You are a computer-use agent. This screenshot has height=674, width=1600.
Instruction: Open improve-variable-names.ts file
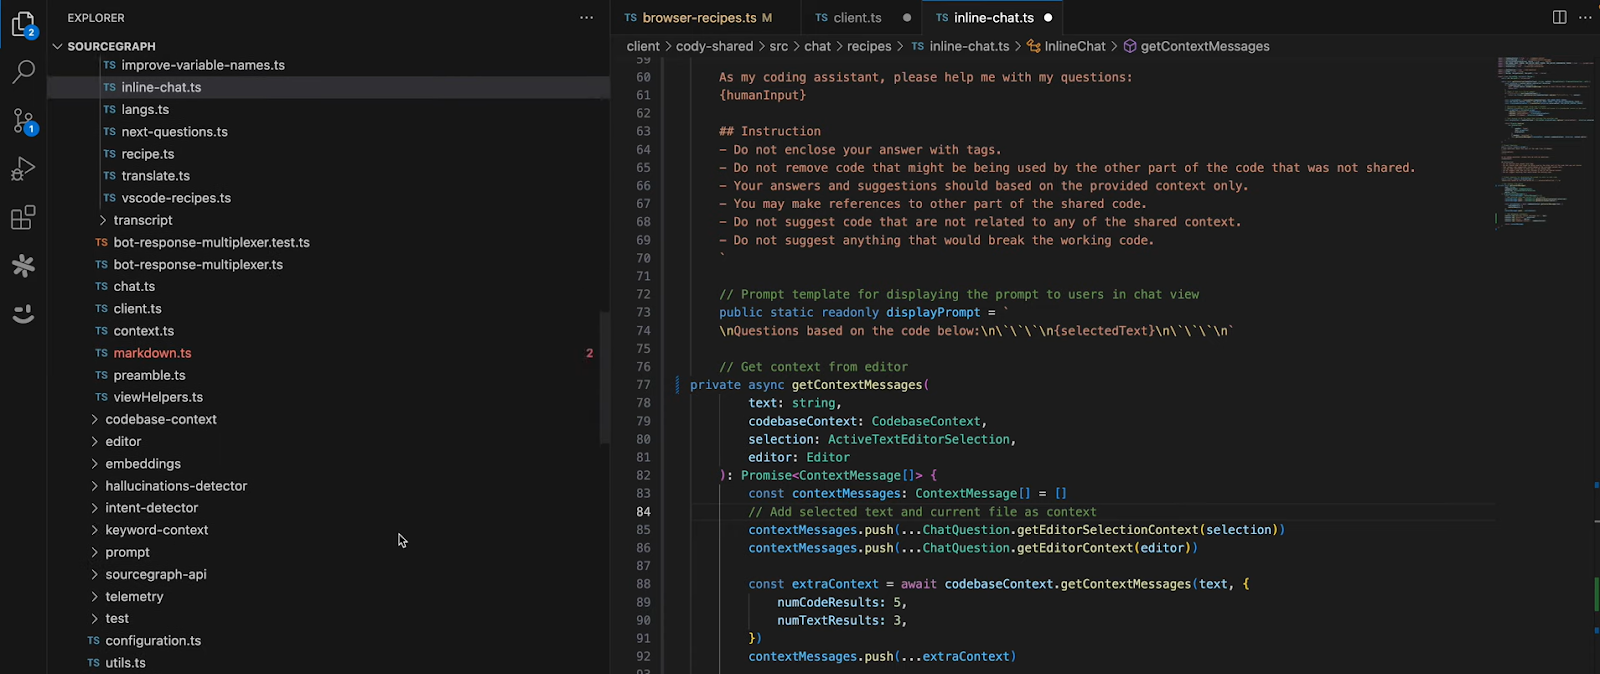coord(328,65)
